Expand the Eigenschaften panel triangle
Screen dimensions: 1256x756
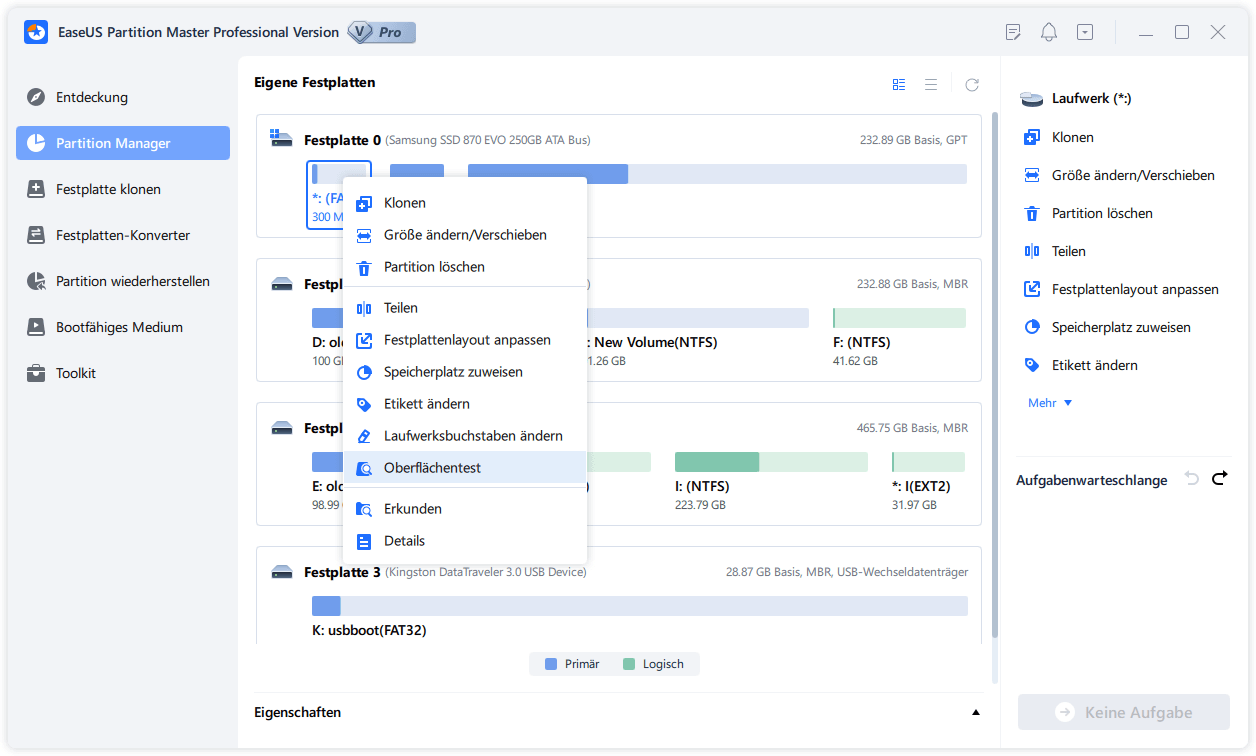point(976,713)
